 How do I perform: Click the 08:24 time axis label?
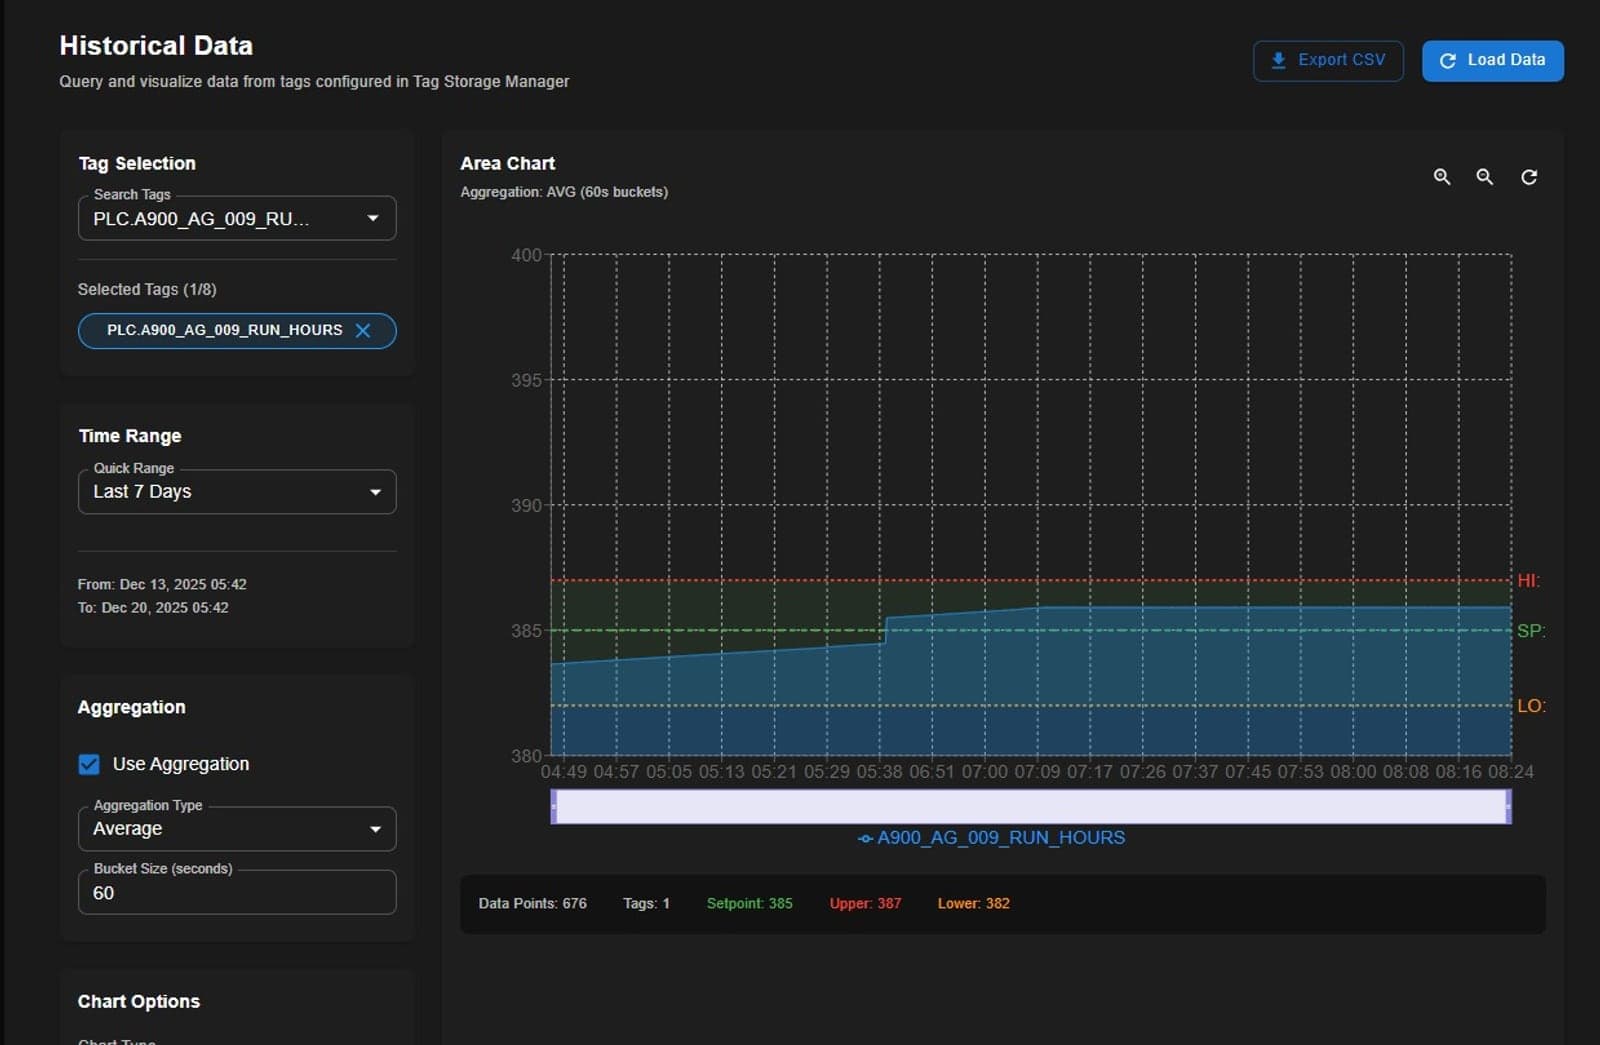click(1510, 772)
